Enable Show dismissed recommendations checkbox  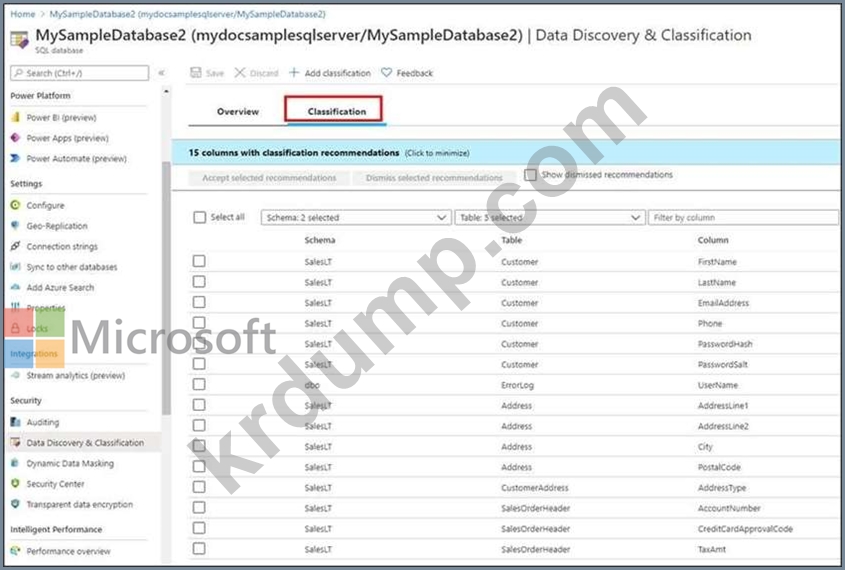[531, 175]
